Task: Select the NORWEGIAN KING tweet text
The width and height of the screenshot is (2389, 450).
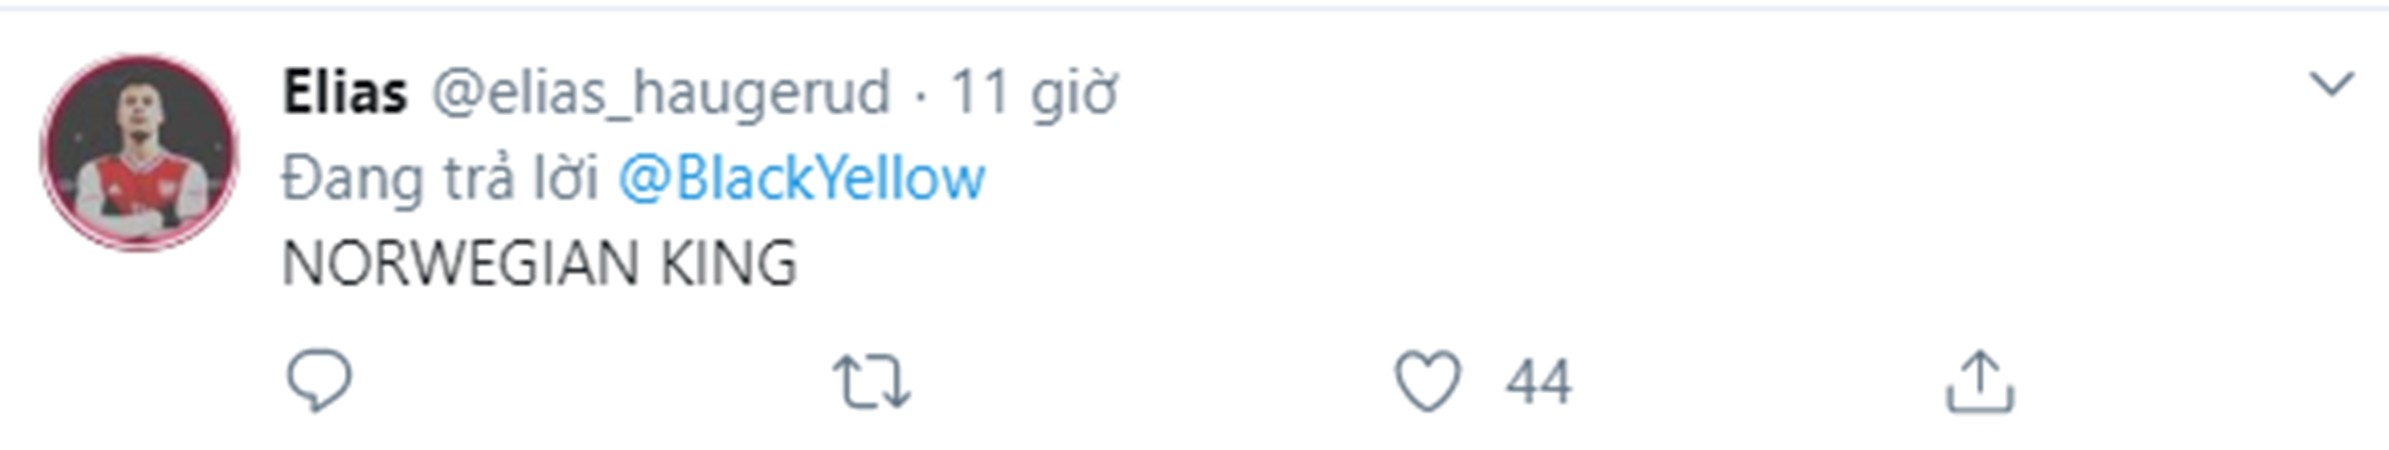Action: pos(540,264)
